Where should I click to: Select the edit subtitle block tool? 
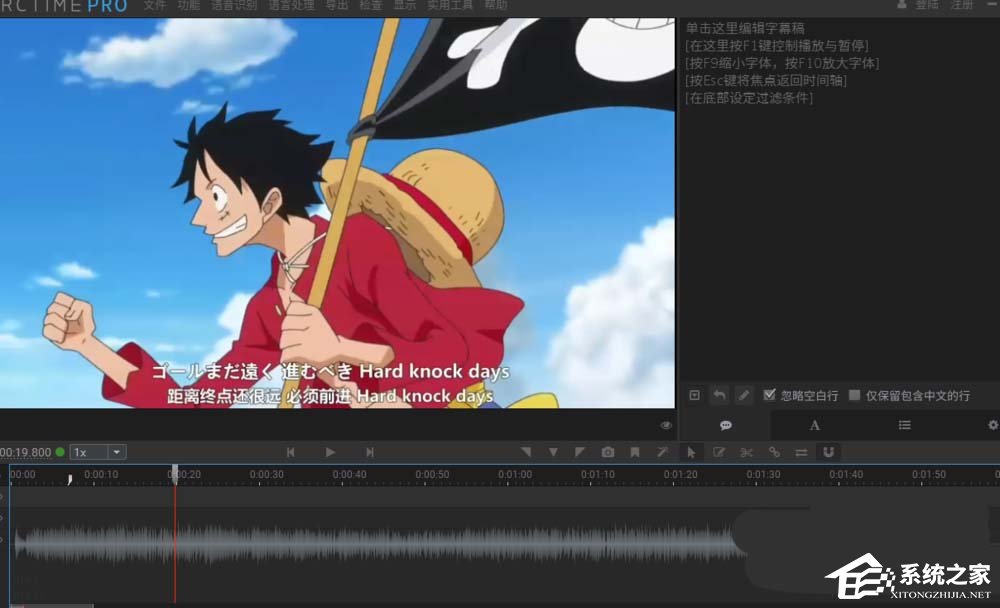pyautogui.click(x=719, y=452)
